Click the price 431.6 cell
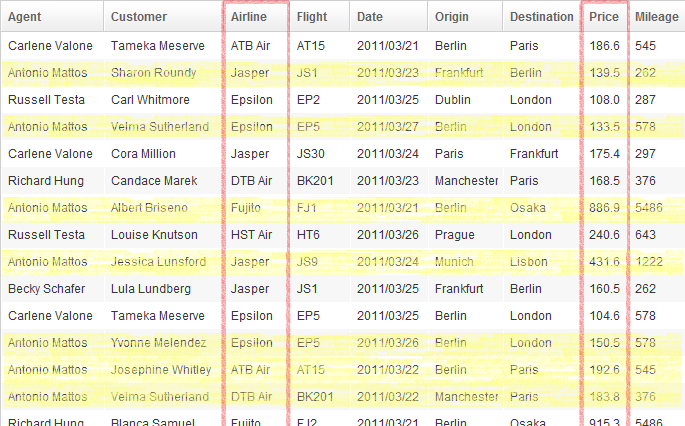The image size is (685, 426). point(605,262)
